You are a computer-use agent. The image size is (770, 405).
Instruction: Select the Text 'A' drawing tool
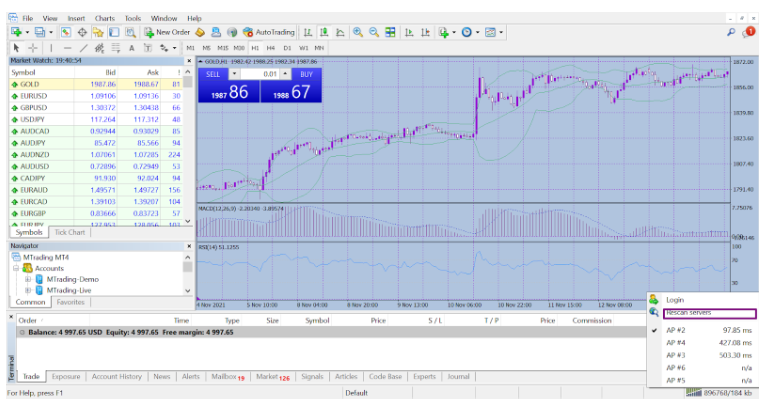(x=132, y=48)
